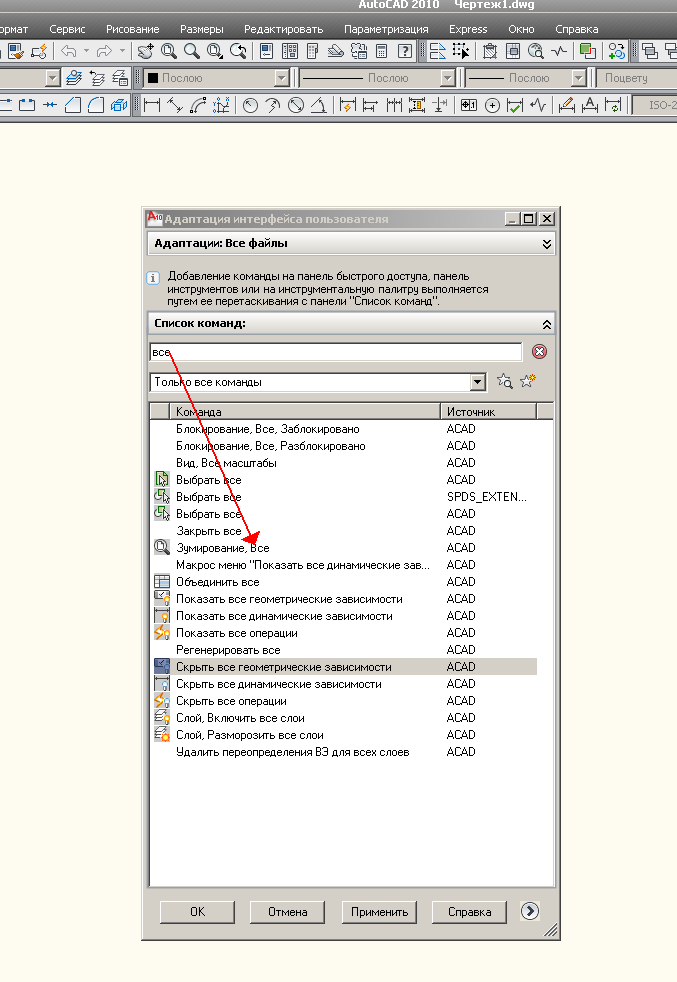Open the 'Редактировать' menu

[x=284, y=29]
